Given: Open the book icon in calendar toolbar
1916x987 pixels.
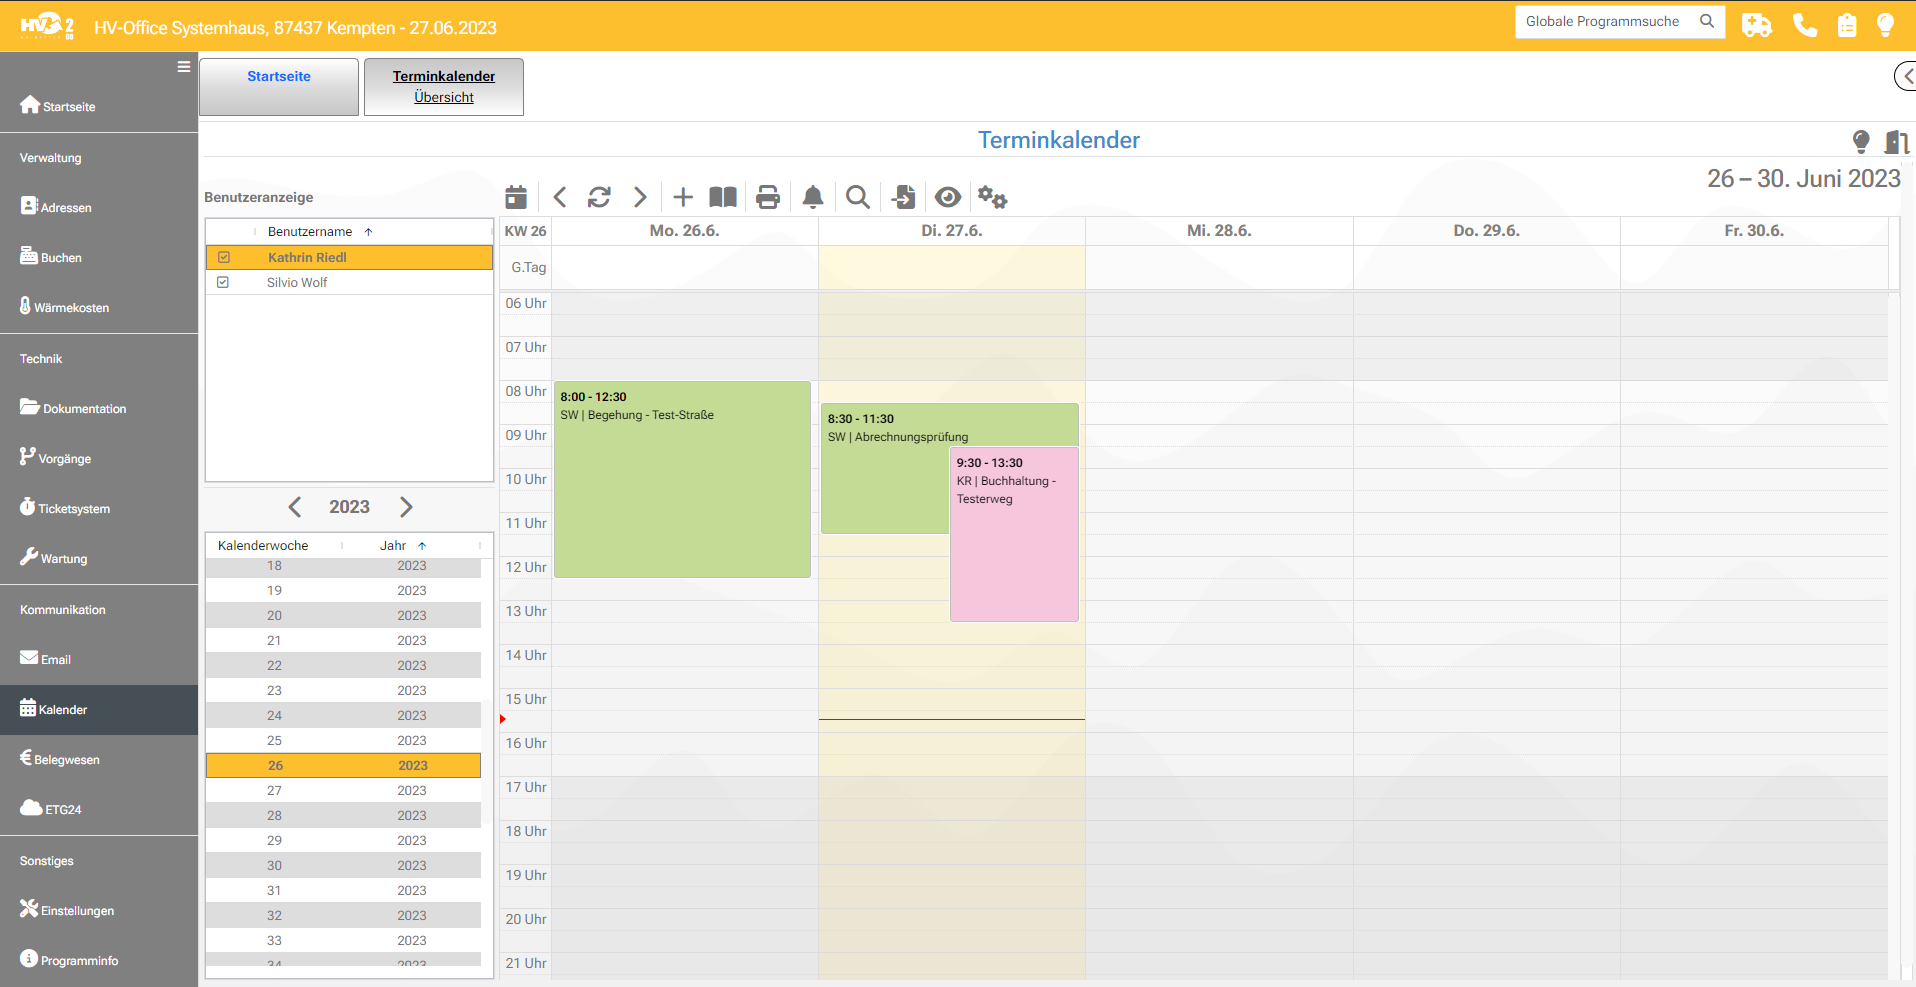Looking at the screenshot, I should point(723,197).
